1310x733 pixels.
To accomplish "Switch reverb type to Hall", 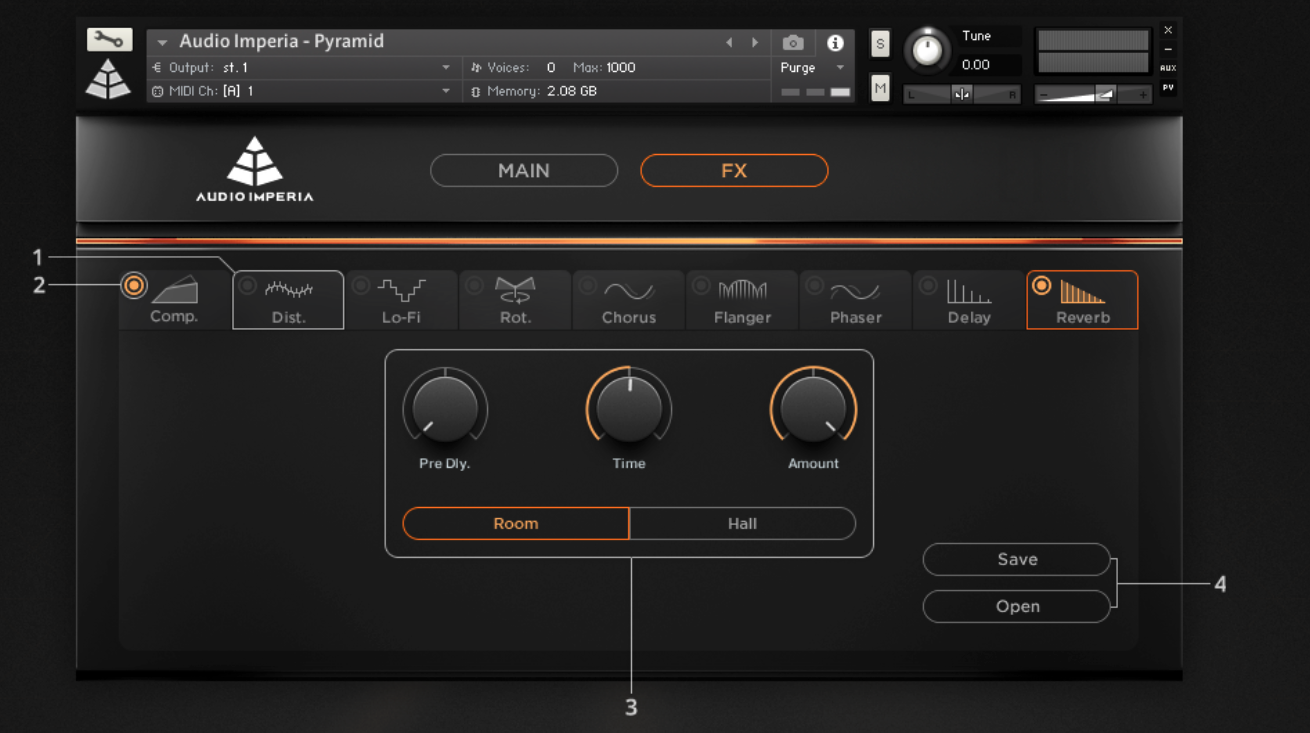I will click(x=742, y=523).
